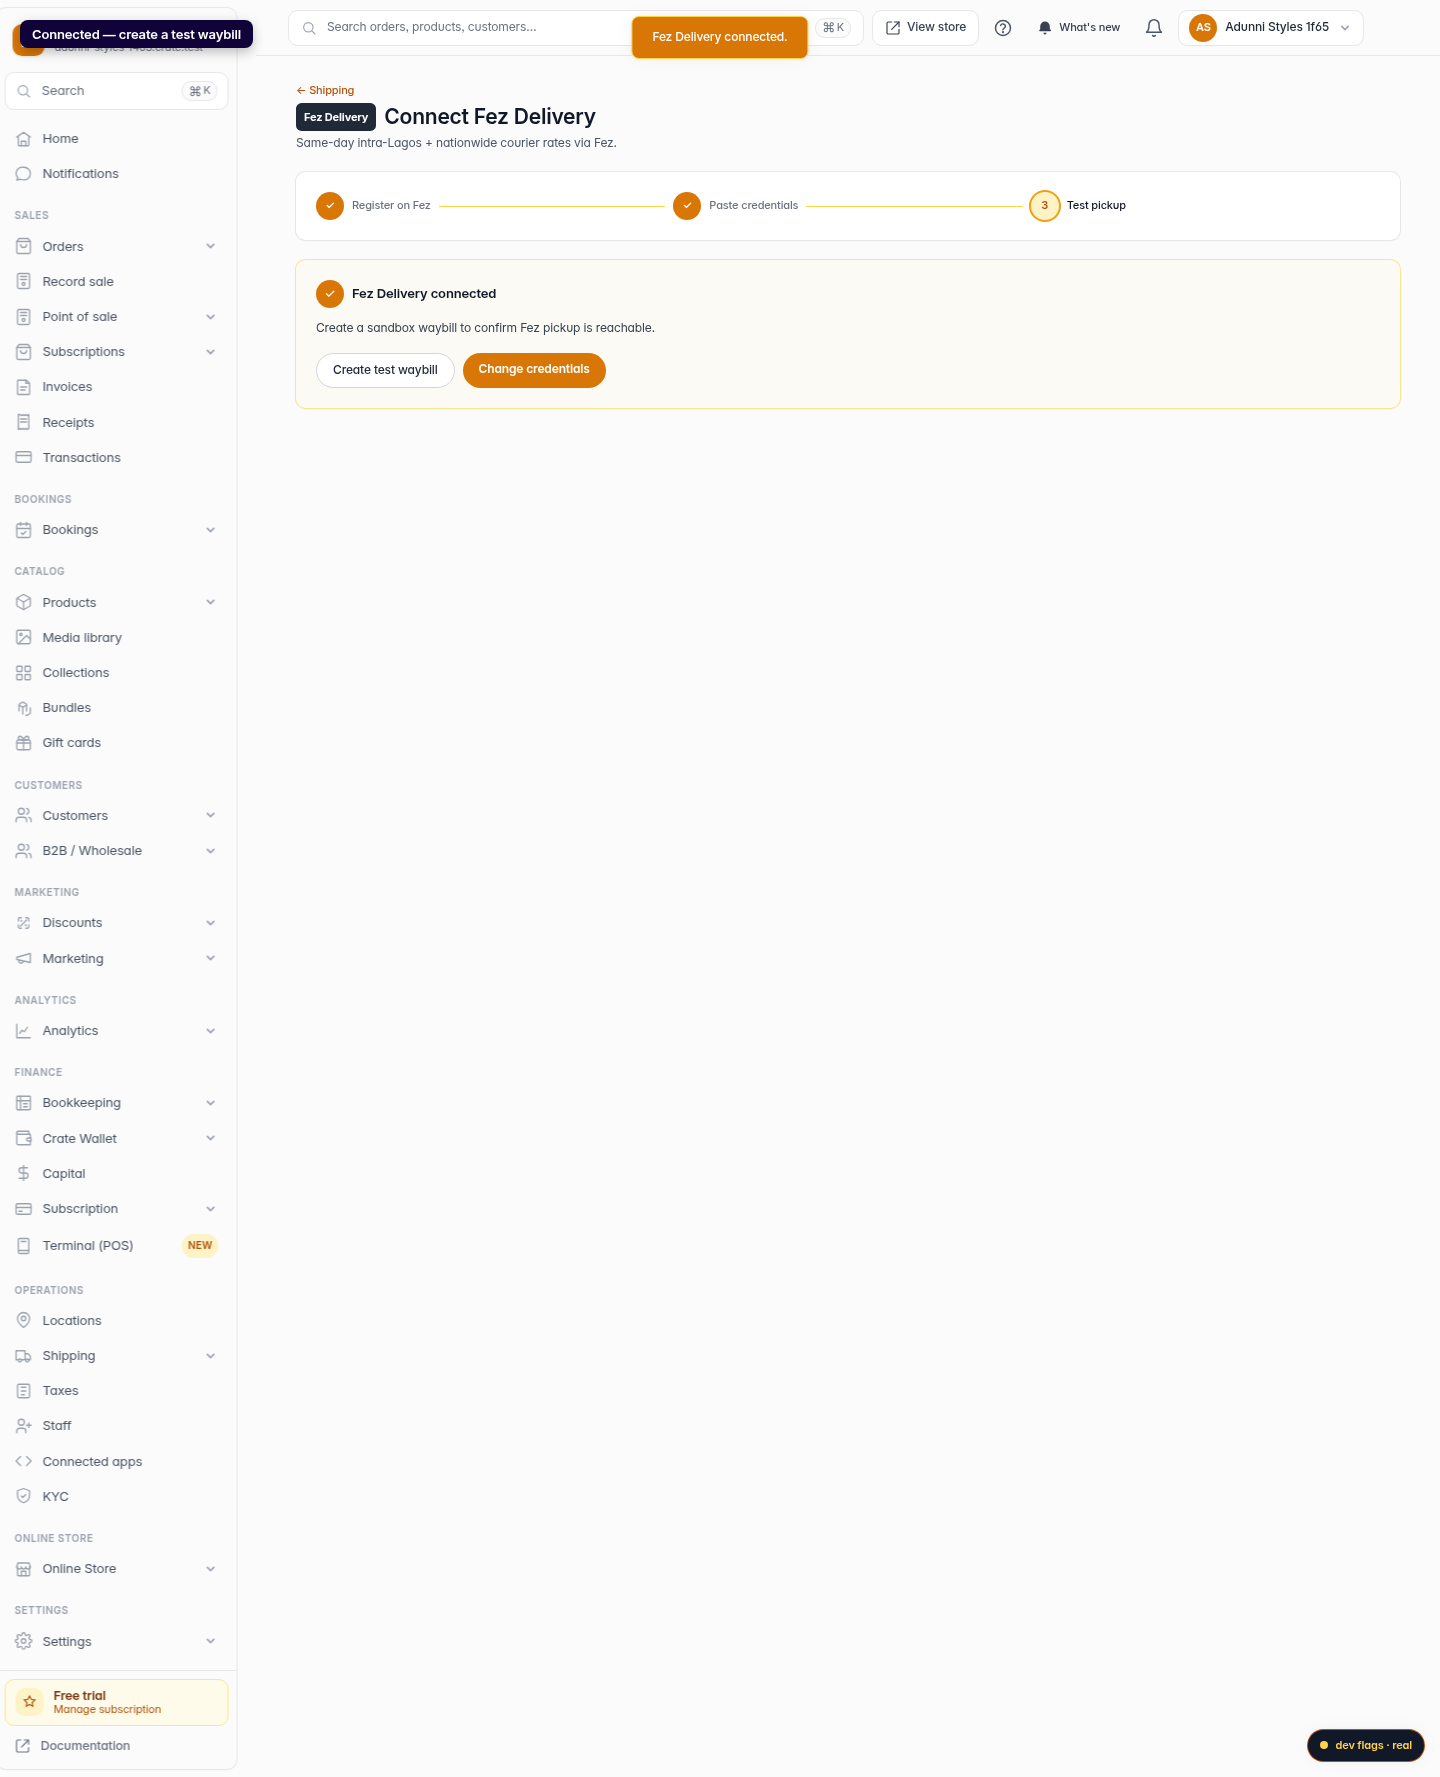Screen dimensions: 1440x1777
Task: Click the Bundles icon
Action: click(24, 708)
